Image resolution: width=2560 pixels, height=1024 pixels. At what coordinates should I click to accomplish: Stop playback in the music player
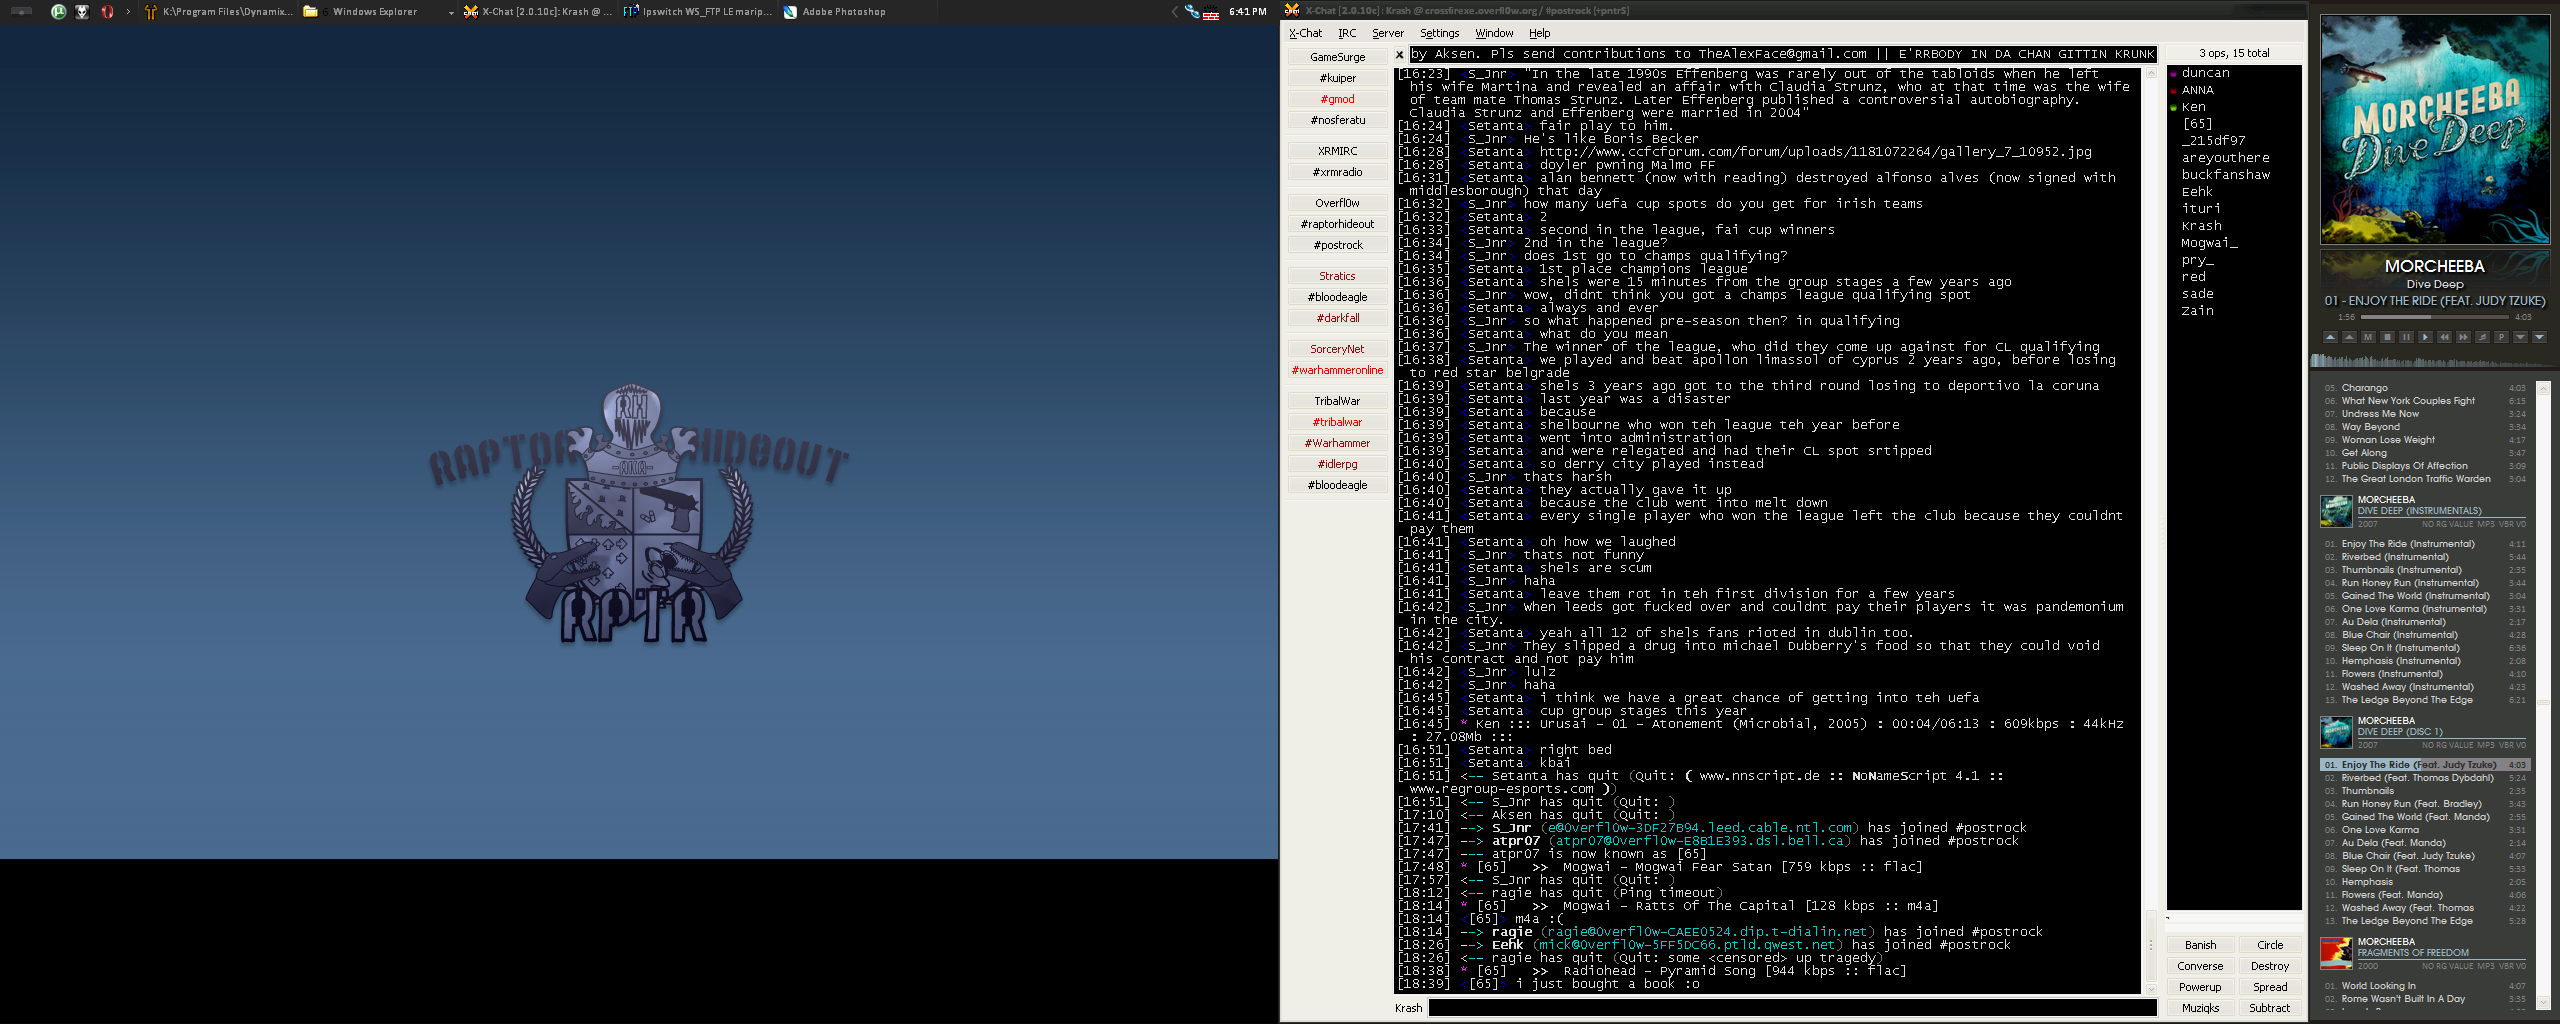pyautogui.click(x=2387, y=337)
